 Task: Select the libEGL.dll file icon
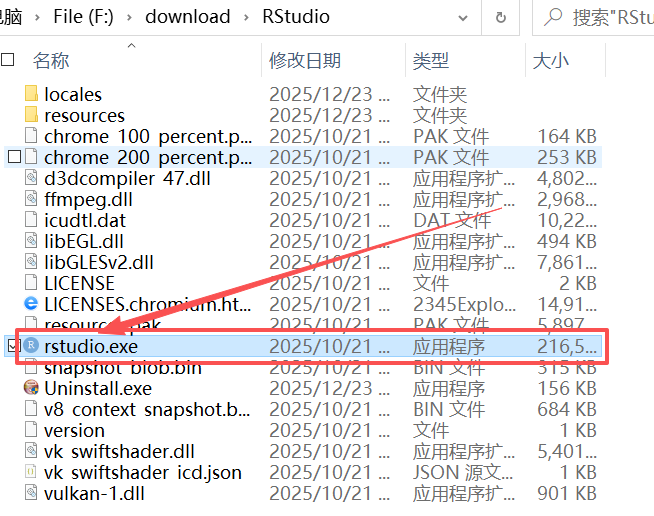31,241
